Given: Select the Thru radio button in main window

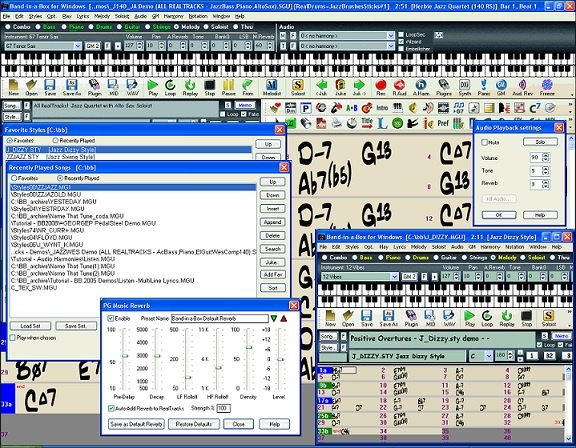Looking at the screenshot, I should (x=235, y=27).
